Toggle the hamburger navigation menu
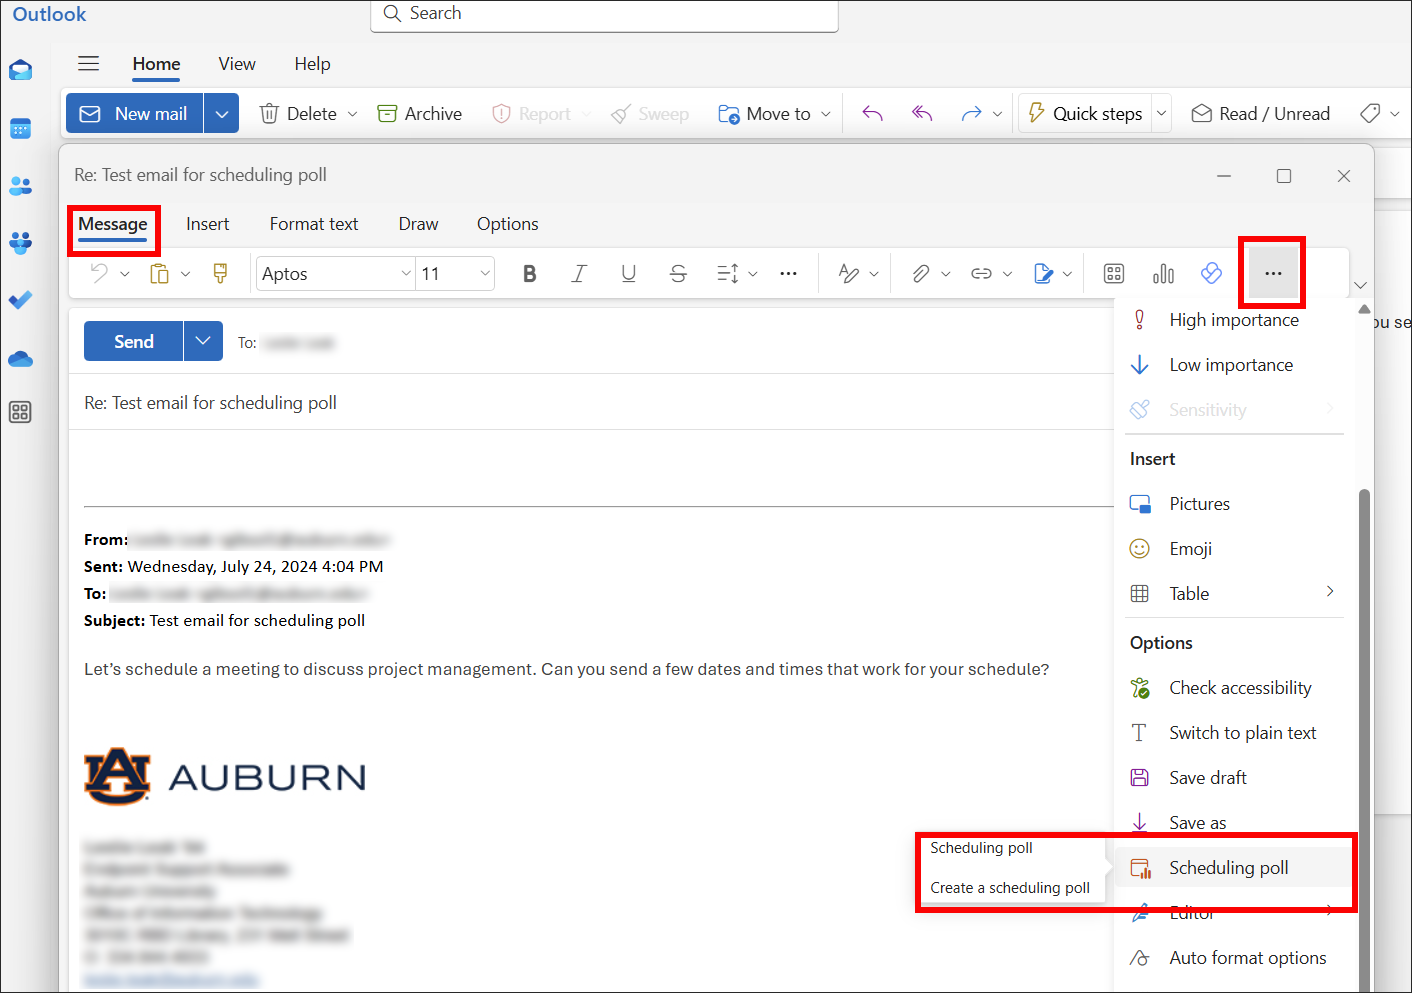 click(x=89, y=64)
